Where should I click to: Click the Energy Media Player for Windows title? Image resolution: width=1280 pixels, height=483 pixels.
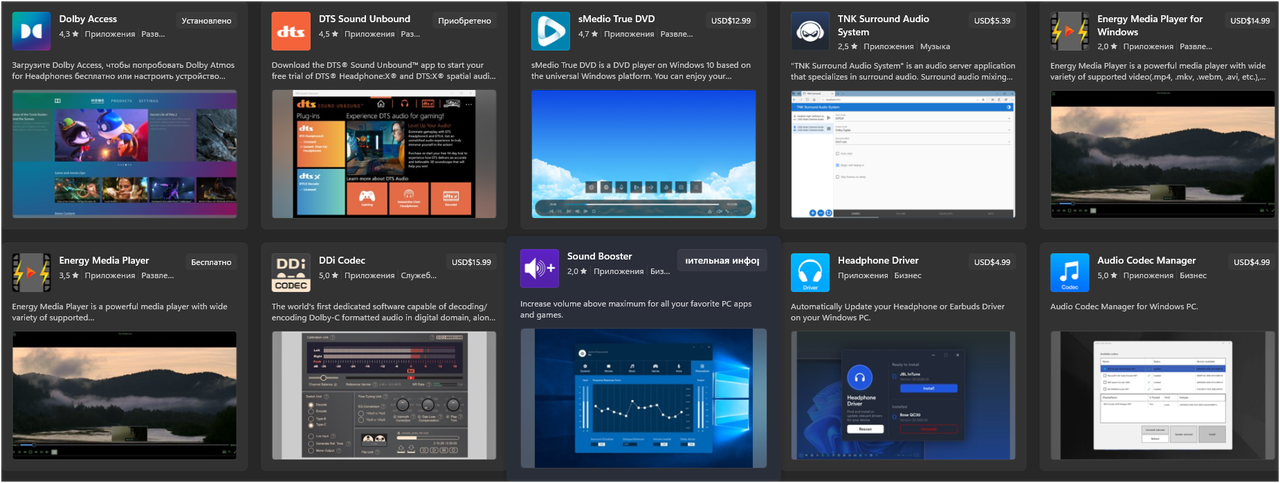click(1150, 25)
